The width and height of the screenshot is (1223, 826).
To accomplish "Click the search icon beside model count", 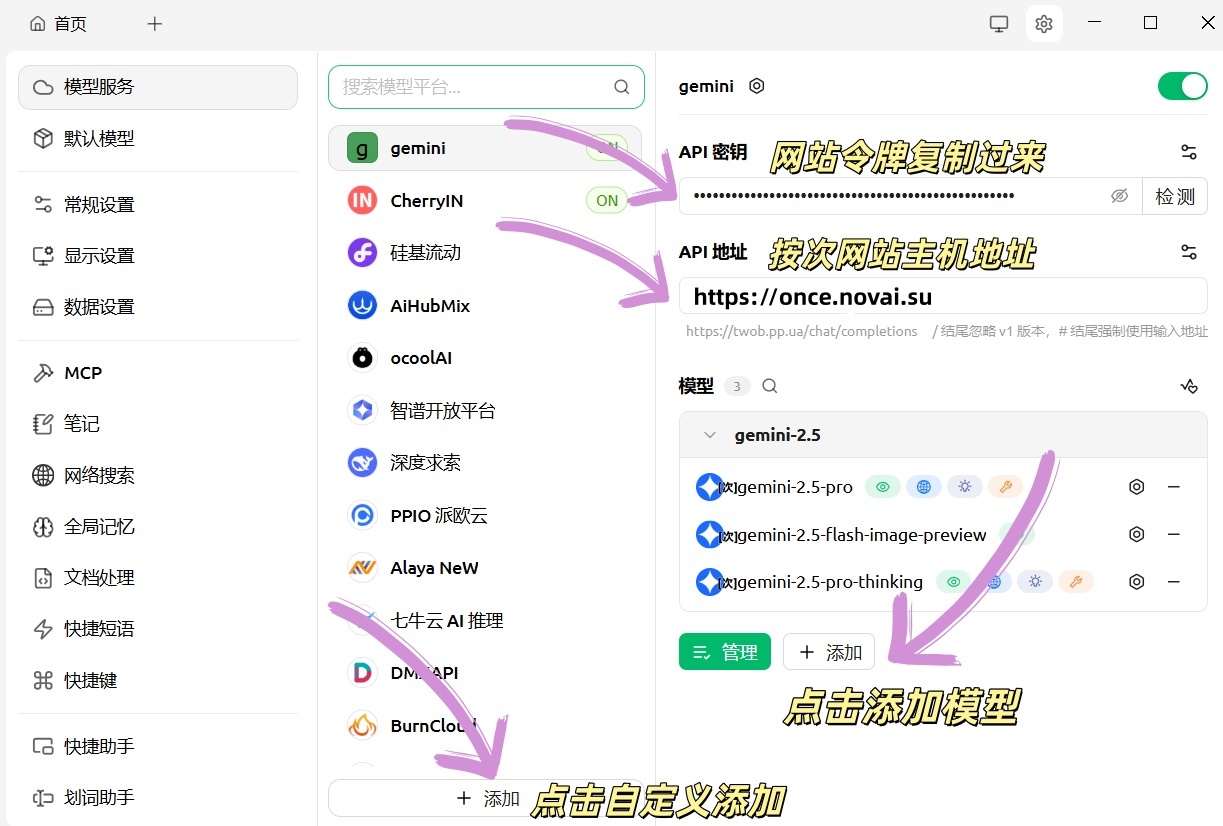I will (x=770, y=386).
